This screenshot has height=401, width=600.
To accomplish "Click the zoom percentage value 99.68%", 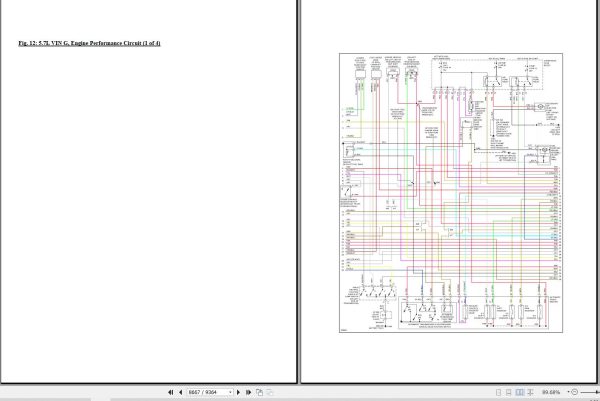I will pos(551,392).
